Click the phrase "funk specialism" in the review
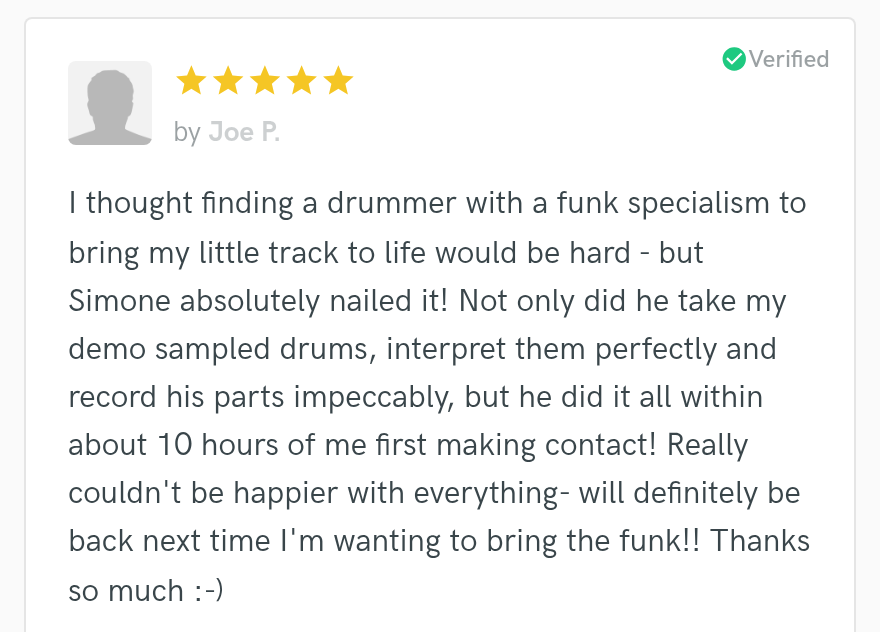This screenshot has height=632, width=880. [665, 203]
